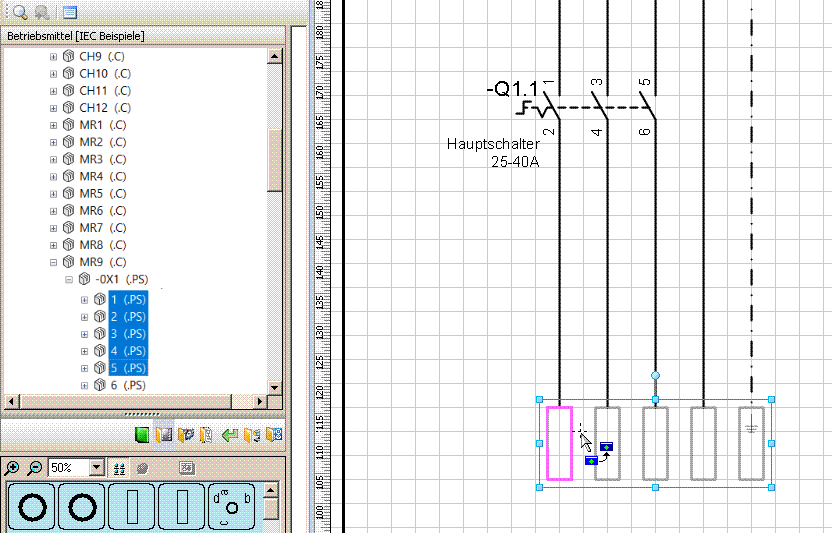This screenshot has height=533, width=832.
Task: Expand the CH10 tree node
Action: click(x=54, y=74)
